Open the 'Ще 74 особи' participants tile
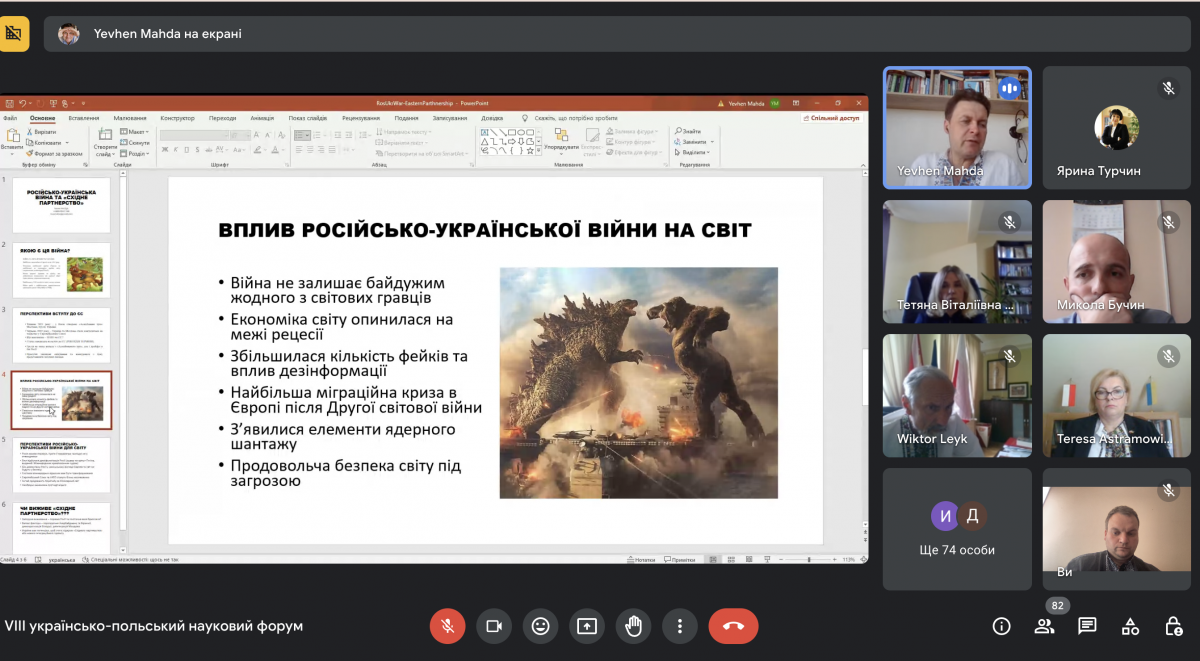 (957, 529)
